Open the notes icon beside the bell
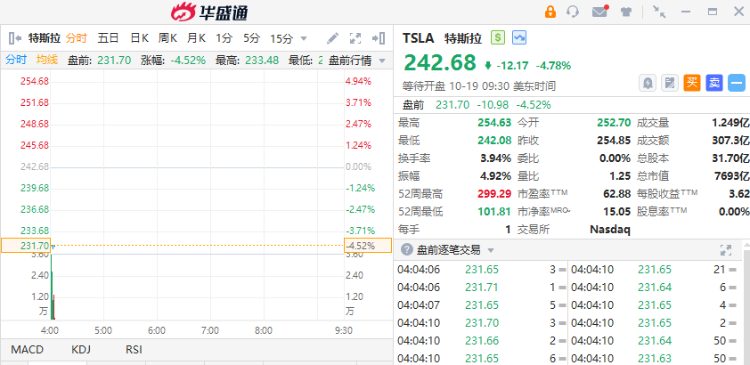 pos(670,83)
